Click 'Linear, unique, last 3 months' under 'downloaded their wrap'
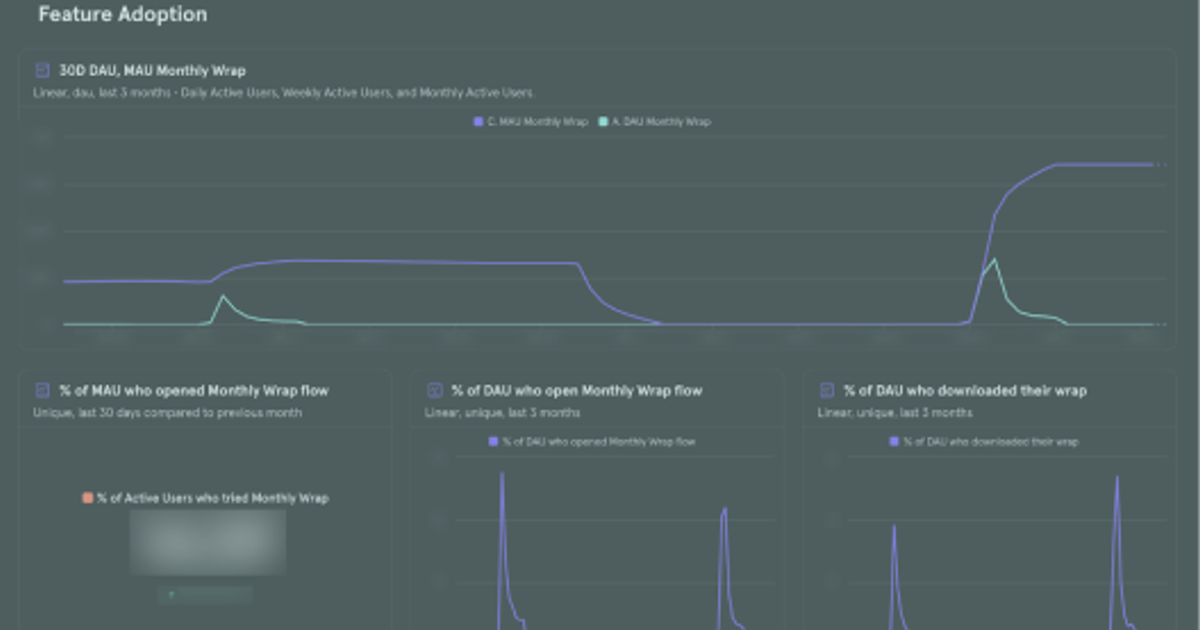This screenshot has height=630, width=1200. click(x=895, y=412)
